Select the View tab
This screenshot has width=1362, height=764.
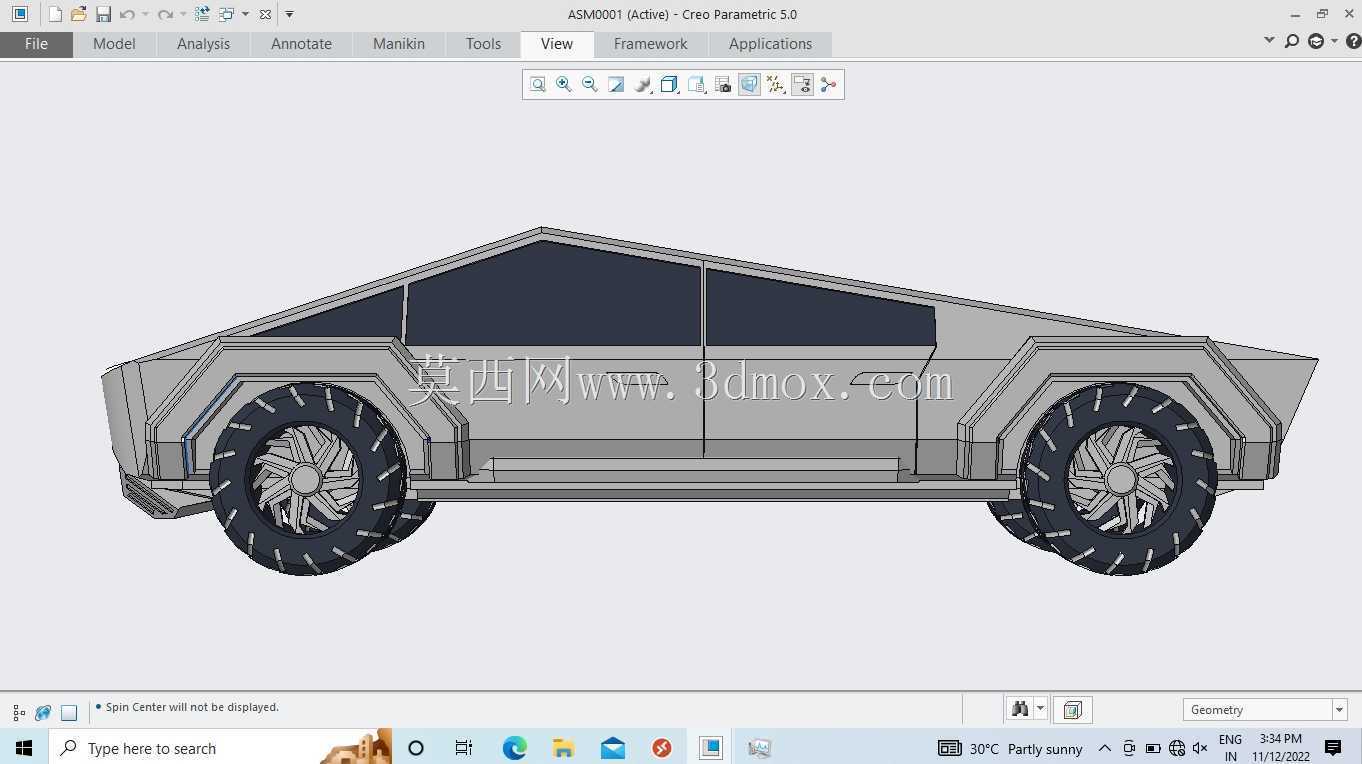click(557, 44)
